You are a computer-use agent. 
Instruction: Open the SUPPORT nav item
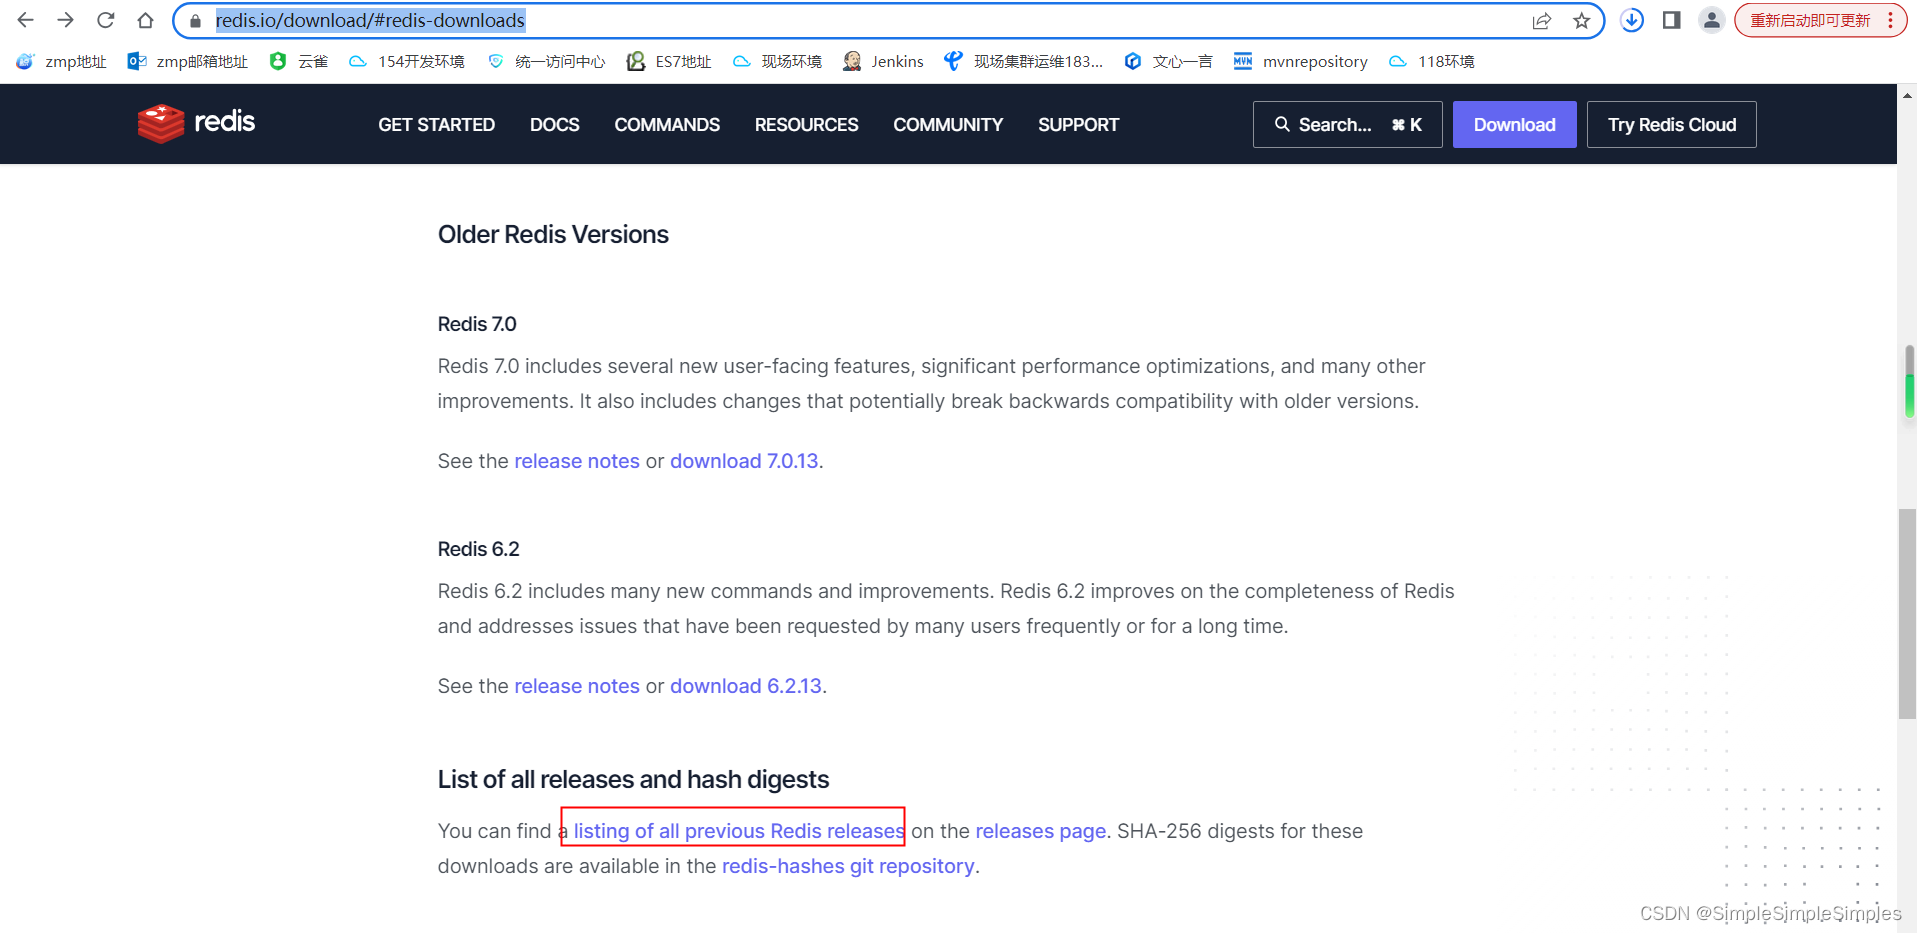[x=1078, y=125]
